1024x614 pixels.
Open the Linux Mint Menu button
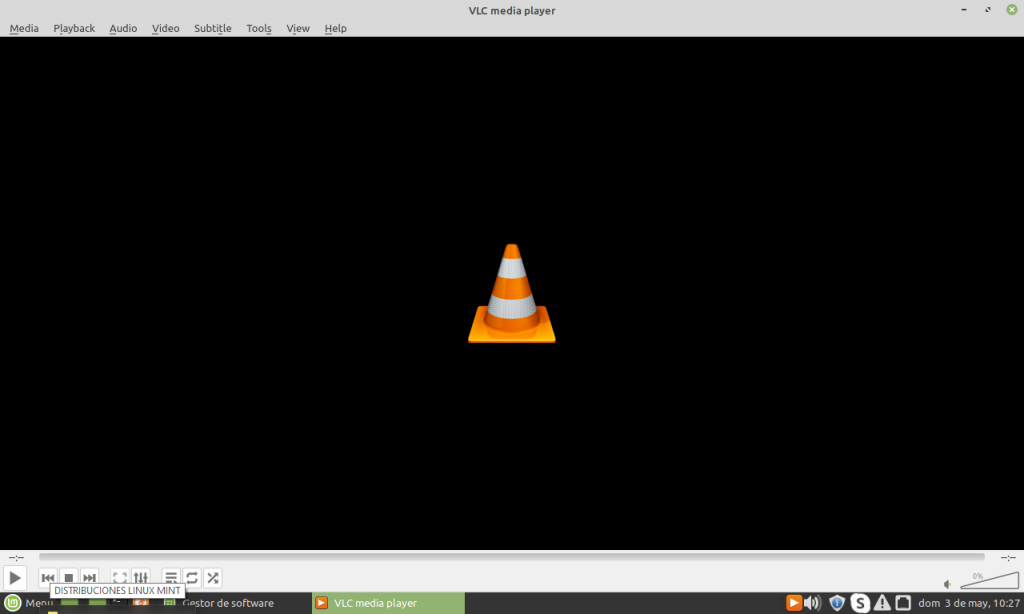28,603
